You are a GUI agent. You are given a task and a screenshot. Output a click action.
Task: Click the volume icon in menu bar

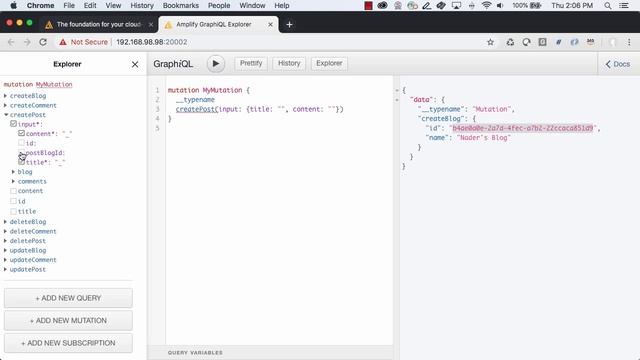[500, 5]
